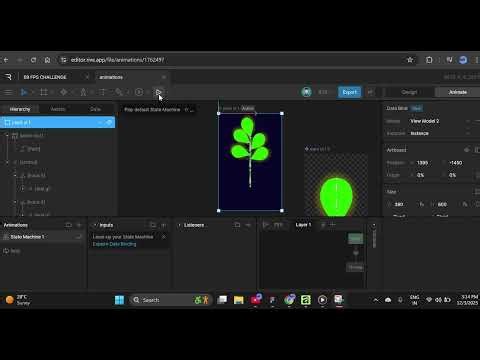Close the animations file tab
480x360 pixels.
[x=164, y=77]
